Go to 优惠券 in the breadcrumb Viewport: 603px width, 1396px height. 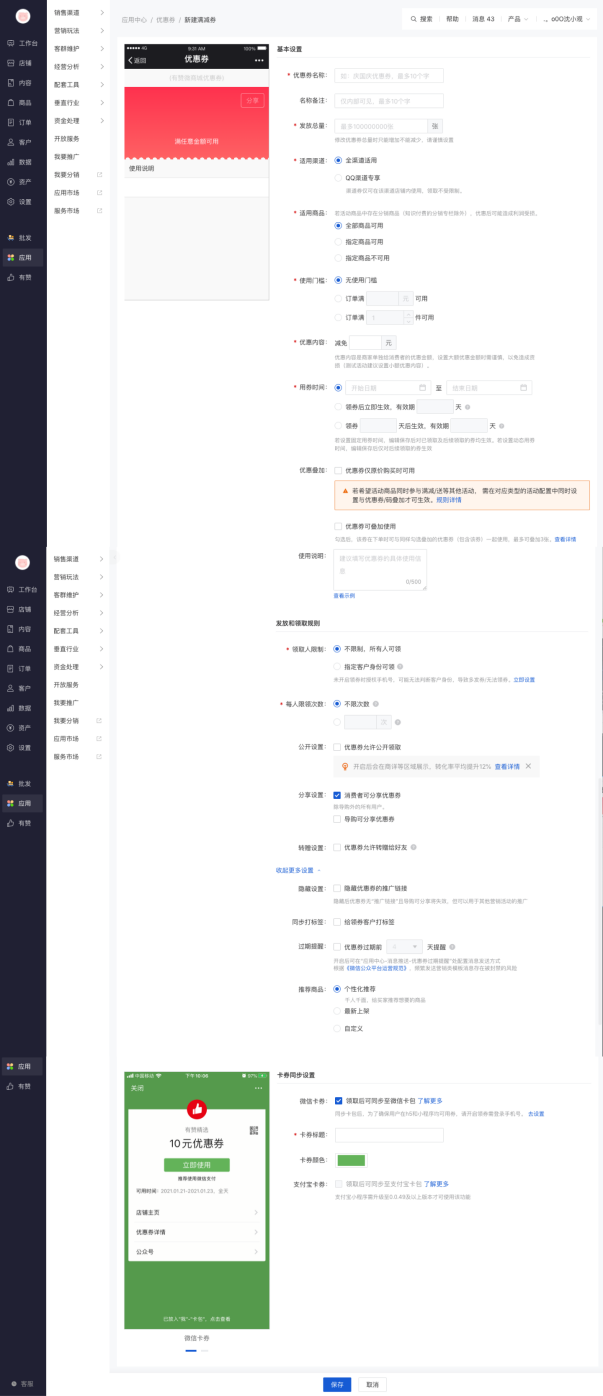[x=164, y=19]
